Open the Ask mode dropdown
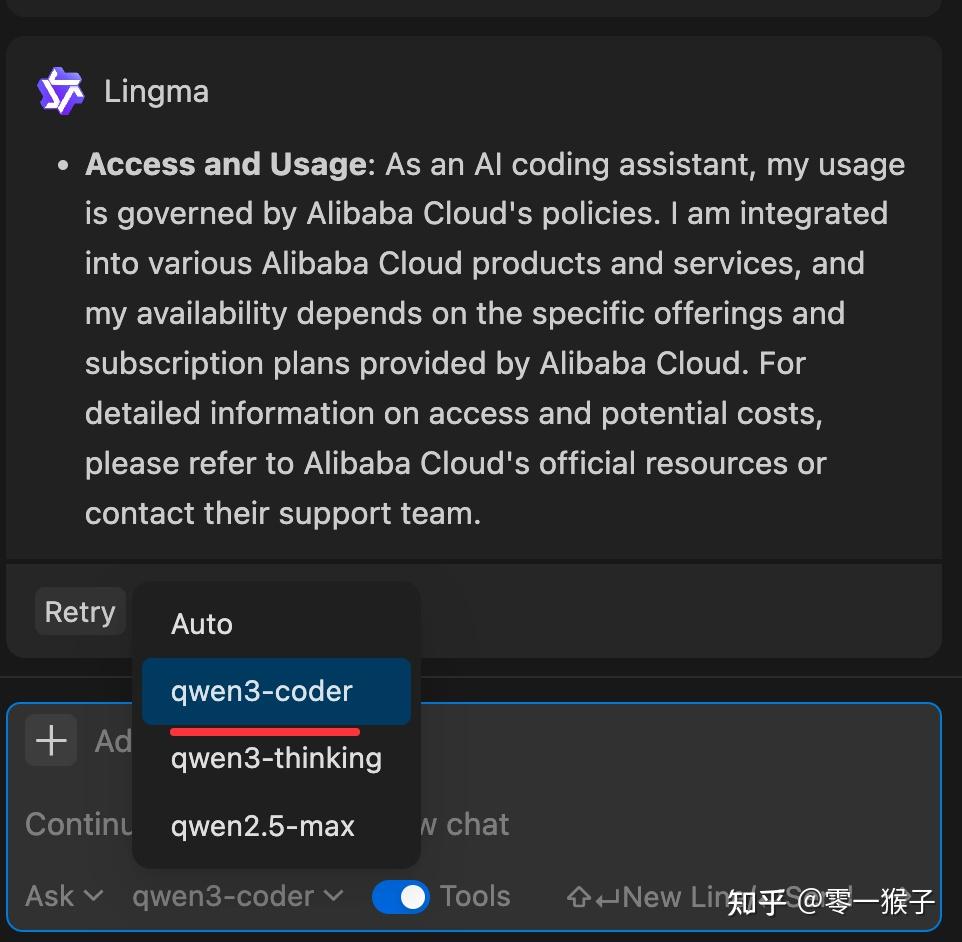962x942 pixels. 64,897
